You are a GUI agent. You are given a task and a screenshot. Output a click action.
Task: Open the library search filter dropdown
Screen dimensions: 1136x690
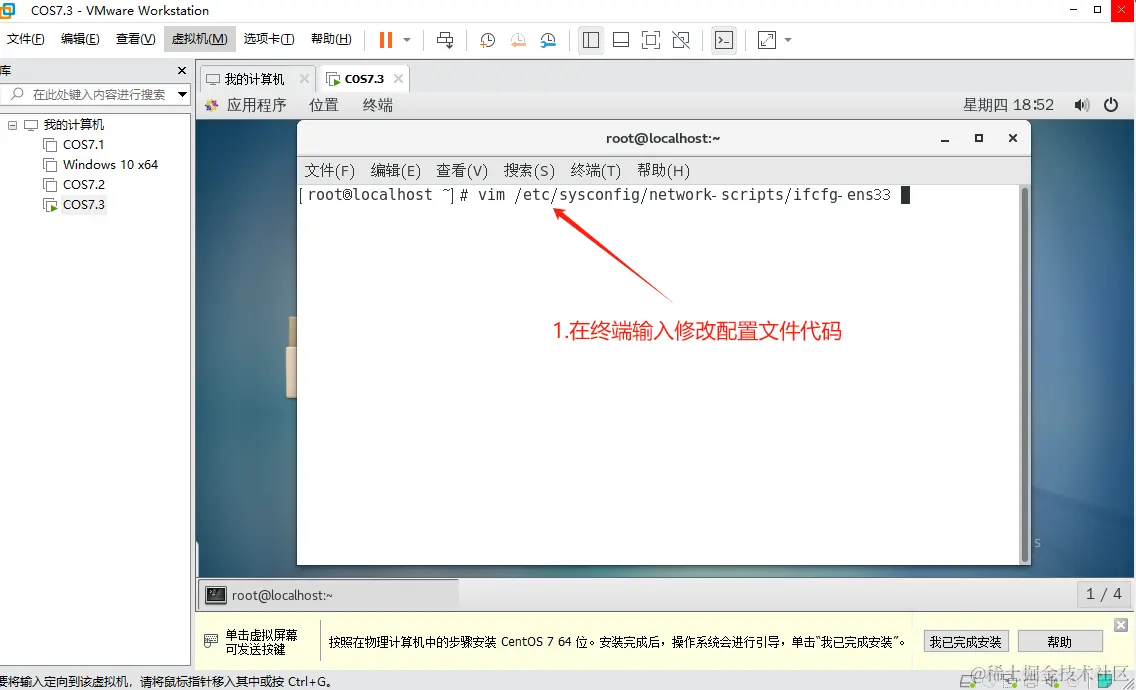coord(182,94)
